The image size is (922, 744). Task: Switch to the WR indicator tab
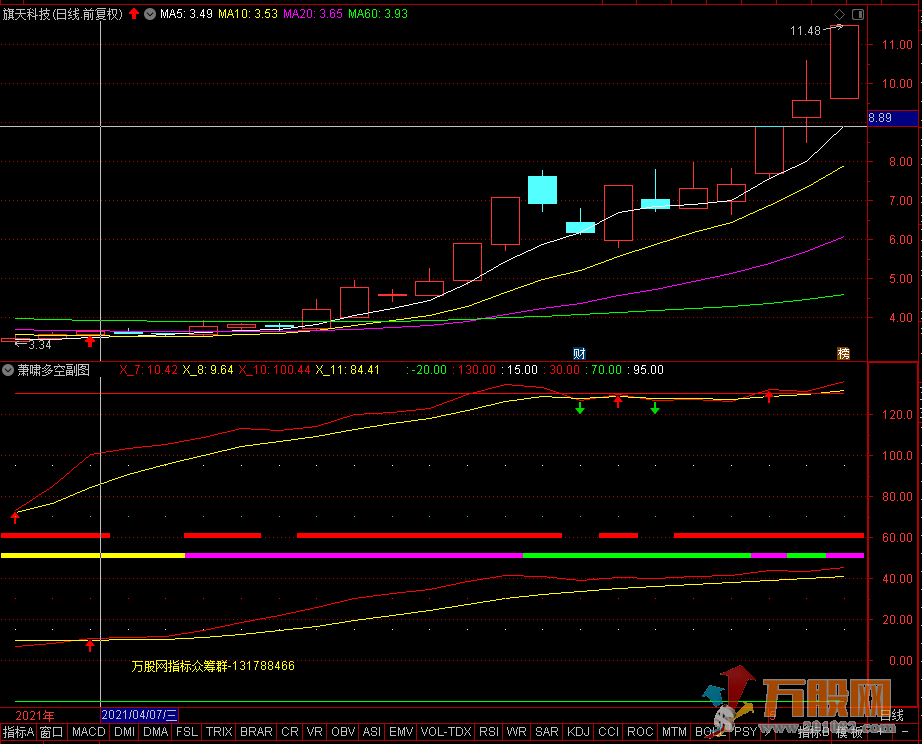[x=516, y=732]
